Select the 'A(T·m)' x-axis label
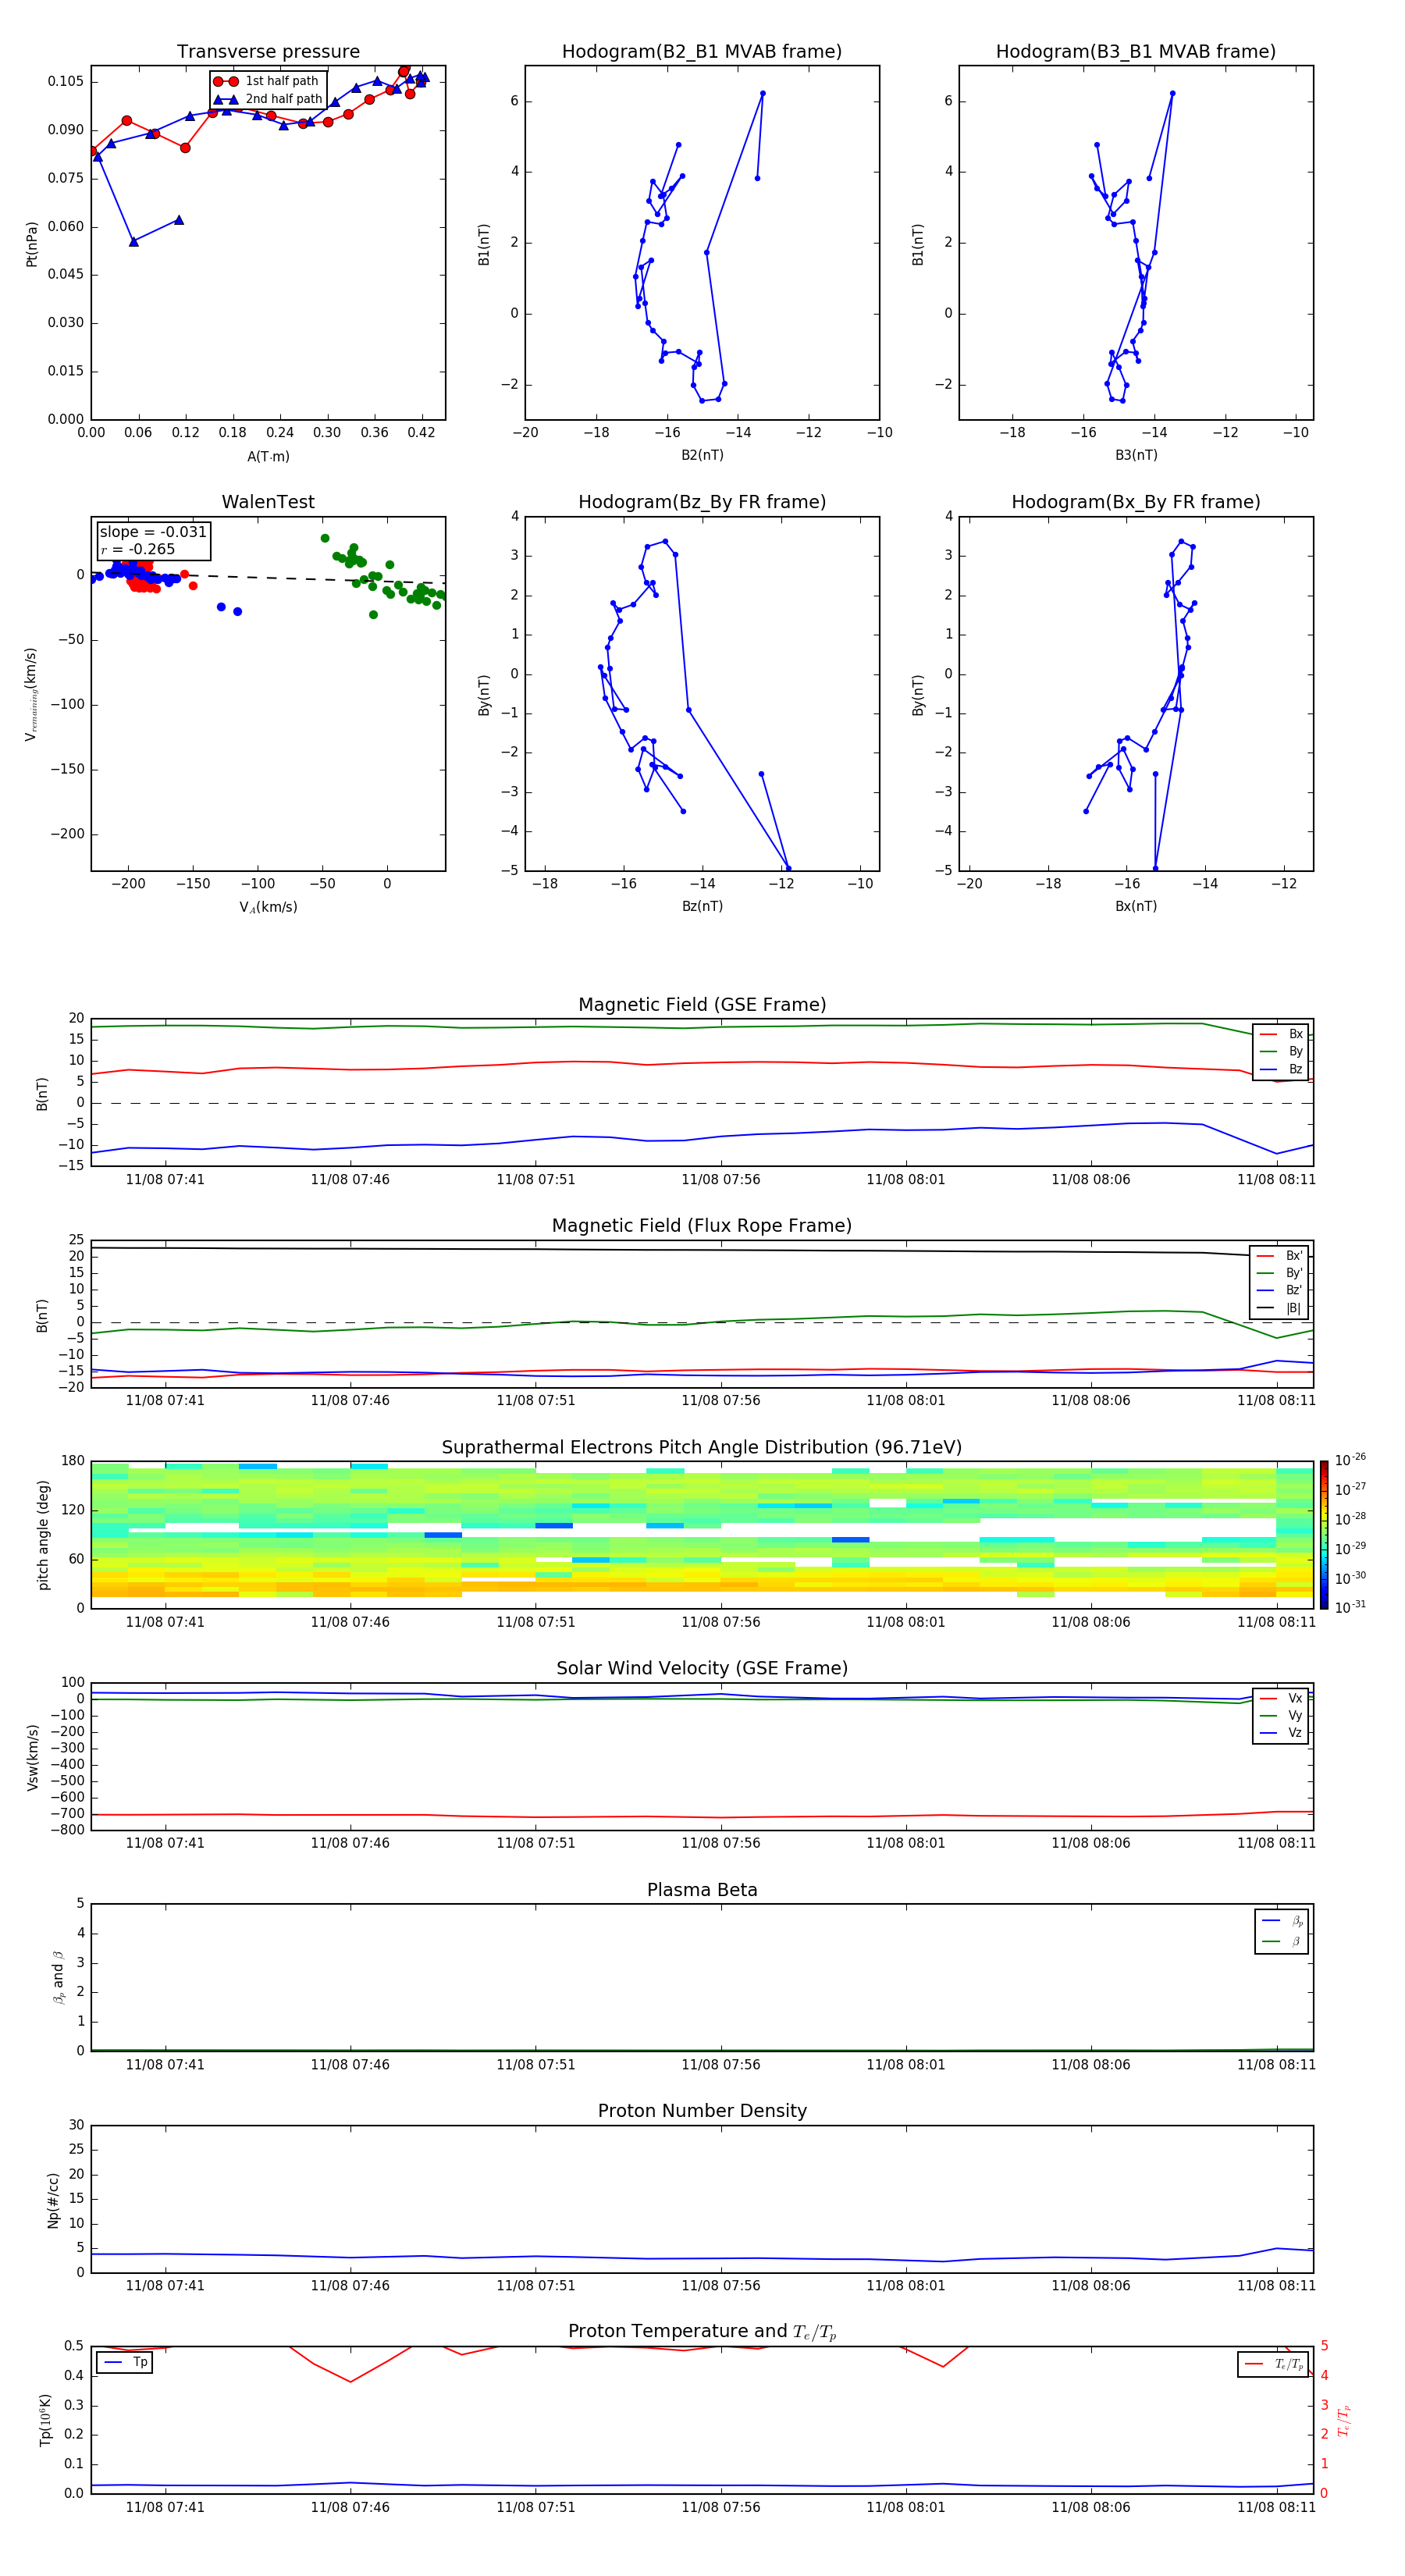 tap(268, 457)
